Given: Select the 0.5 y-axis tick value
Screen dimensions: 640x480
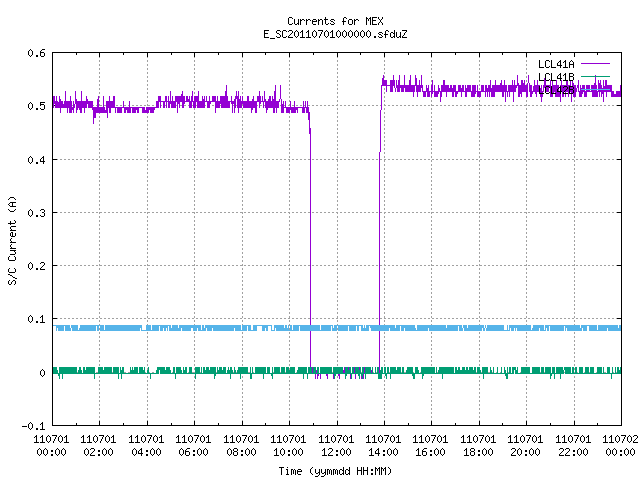Looking at the screenshot, I should (36, 106).
